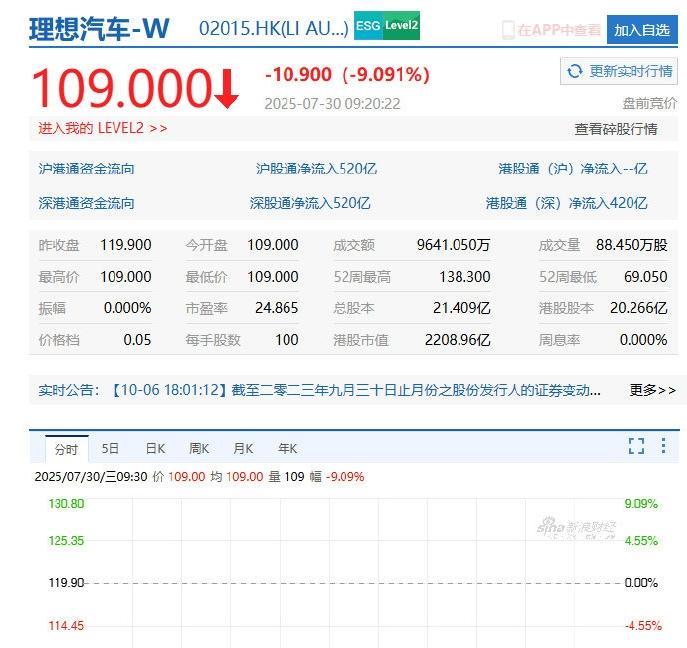Click the 盘前竞价 status label
The width and height of the screenshot is (687, 648).
tap(650, 103)
